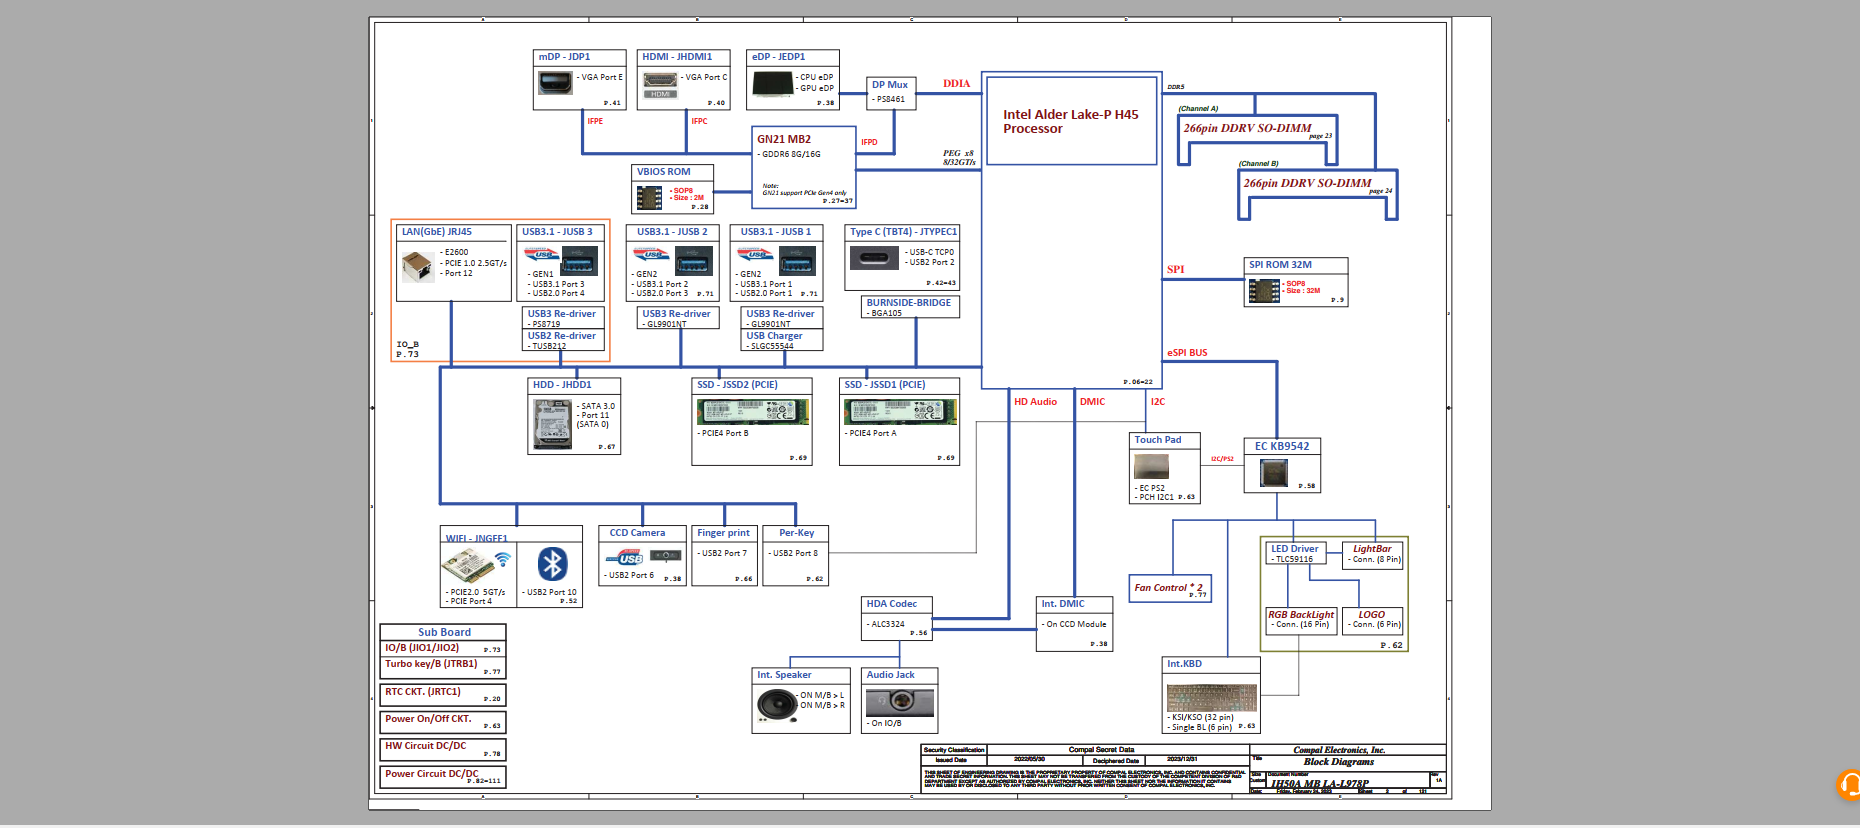Click the mDP port connector image

[555, 83]
